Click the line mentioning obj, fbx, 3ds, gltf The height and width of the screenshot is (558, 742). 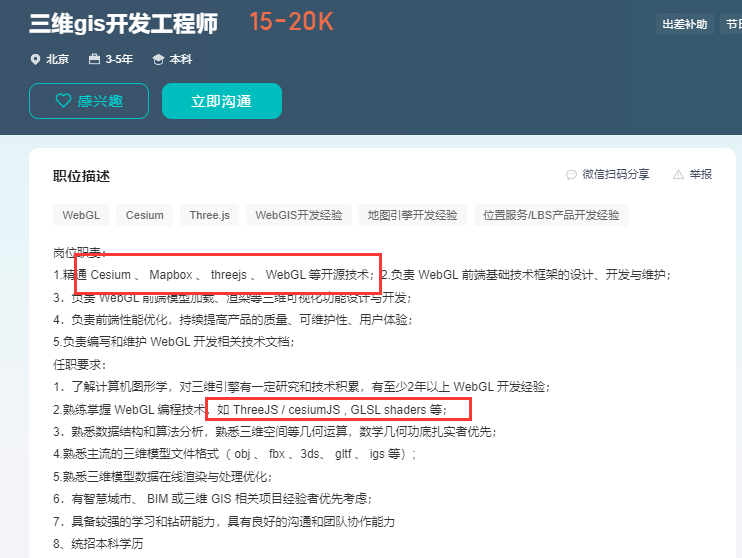point(235,454)
